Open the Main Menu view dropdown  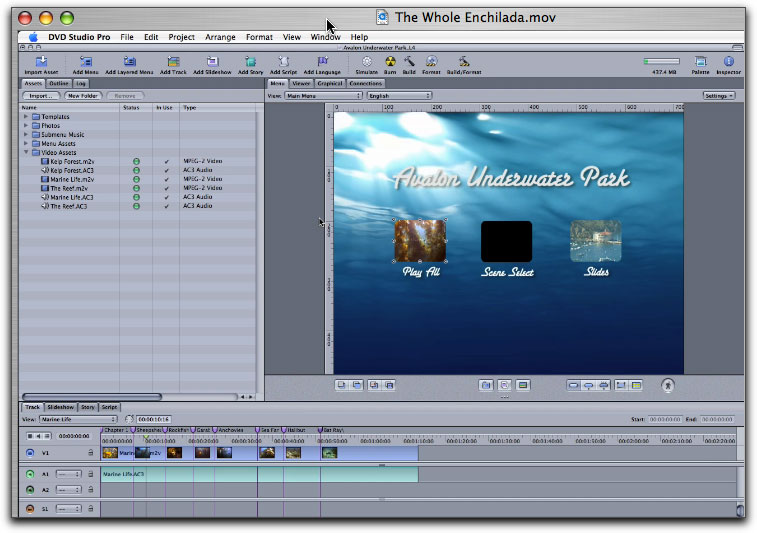point(323,96)
